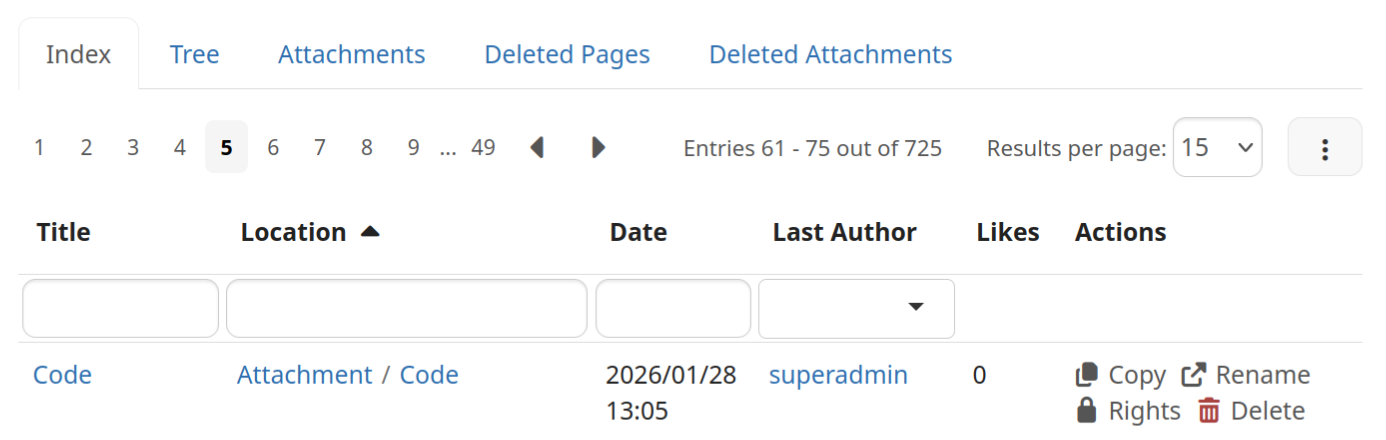Switch to the Tree tab
The height and width of the screenshot is (440, 1386).
point(194,54)
